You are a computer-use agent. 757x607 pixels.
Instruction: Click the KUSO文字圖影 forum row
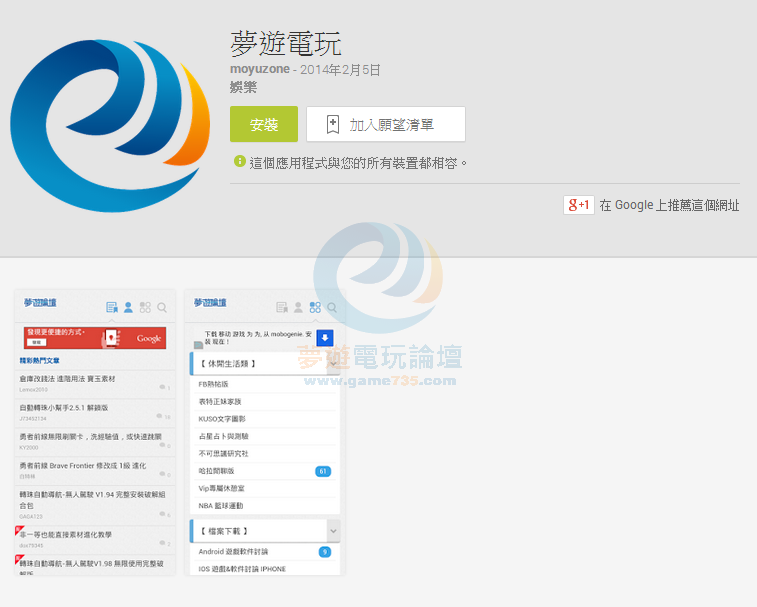(265, 419)
